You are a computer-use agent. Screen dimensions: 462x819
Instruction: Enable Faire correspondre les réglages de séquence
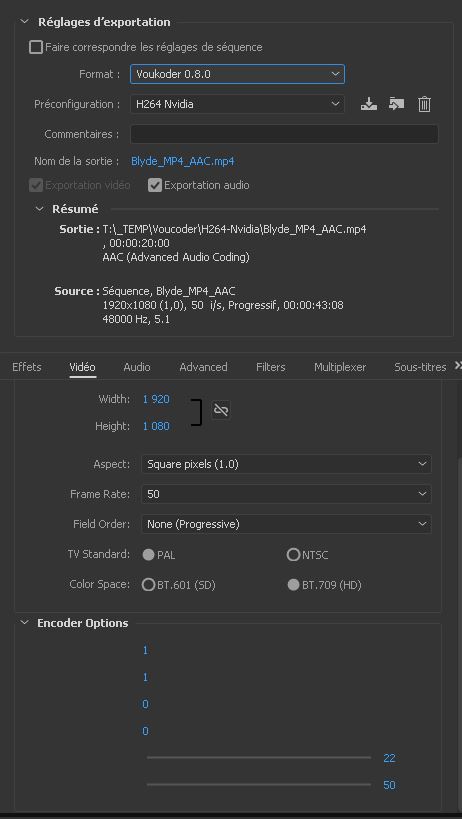pos(35,48)
